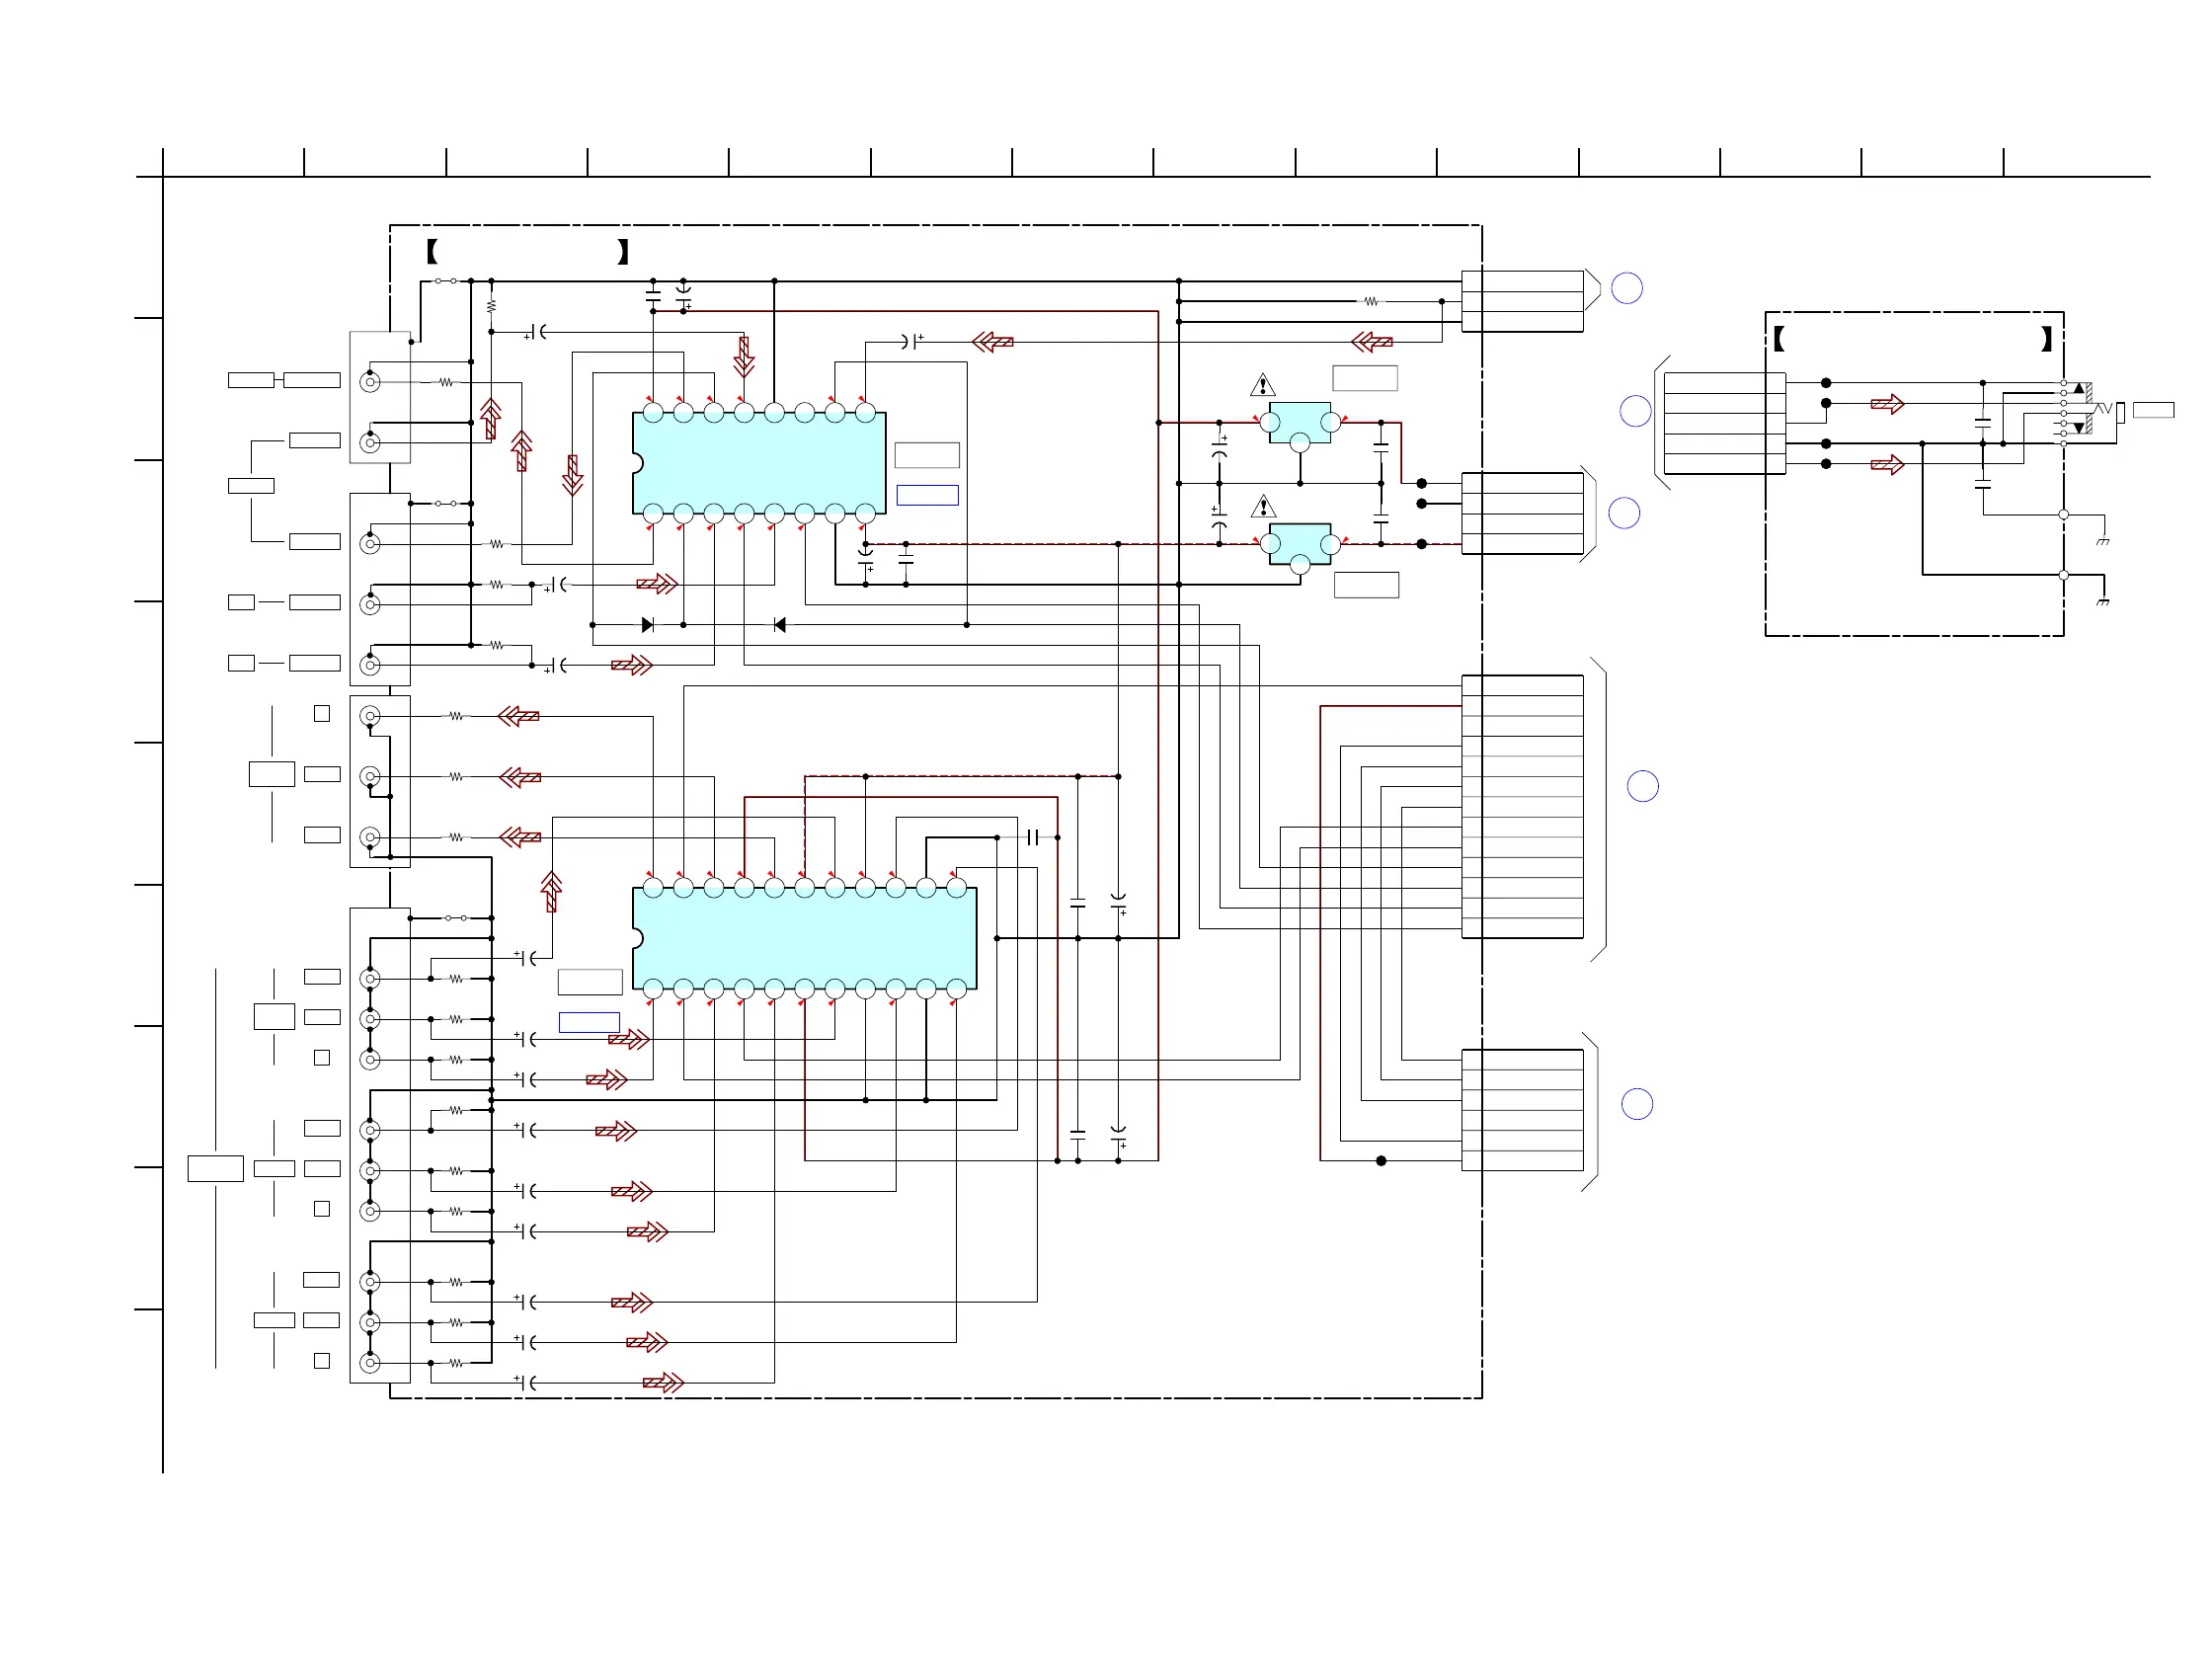Click blue circle left of right board connector
Screen dimensions: 2212x1663
pyautogui.click(x=1635, y=411)
